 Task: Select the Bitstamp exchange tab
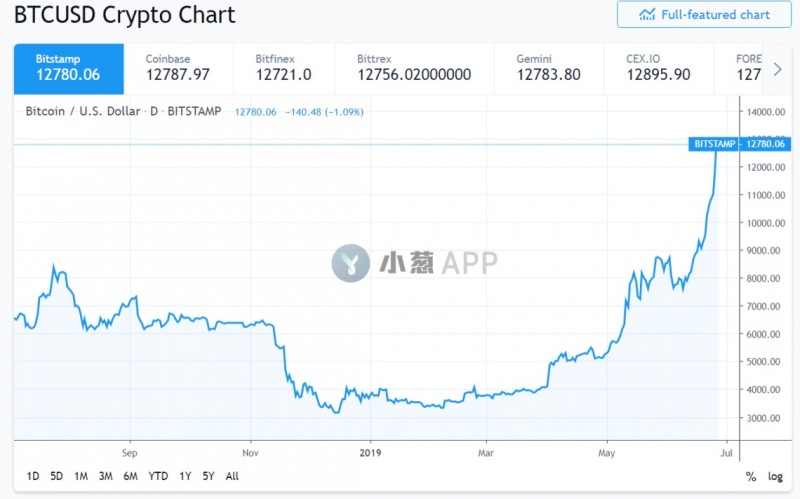click(x=69, y=68)
